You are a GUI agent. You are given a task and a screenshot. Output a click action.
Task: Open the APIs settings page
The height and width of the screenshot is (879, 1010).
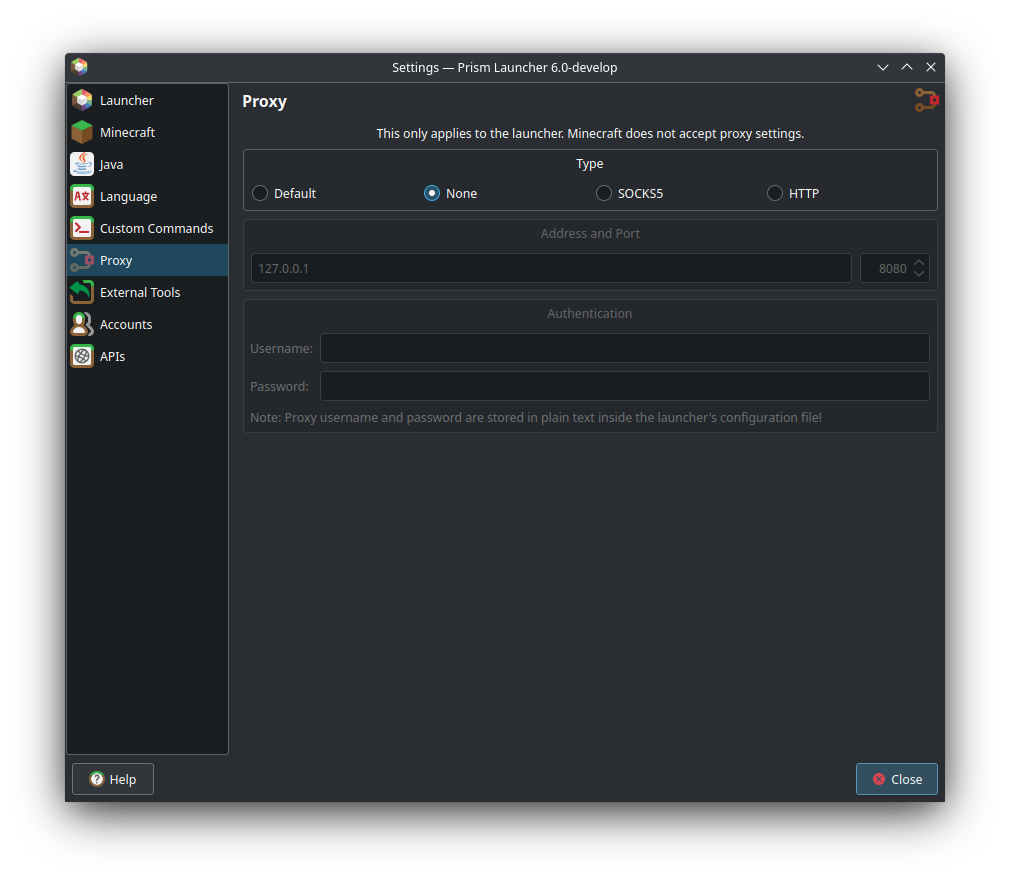tap(148, 356)
